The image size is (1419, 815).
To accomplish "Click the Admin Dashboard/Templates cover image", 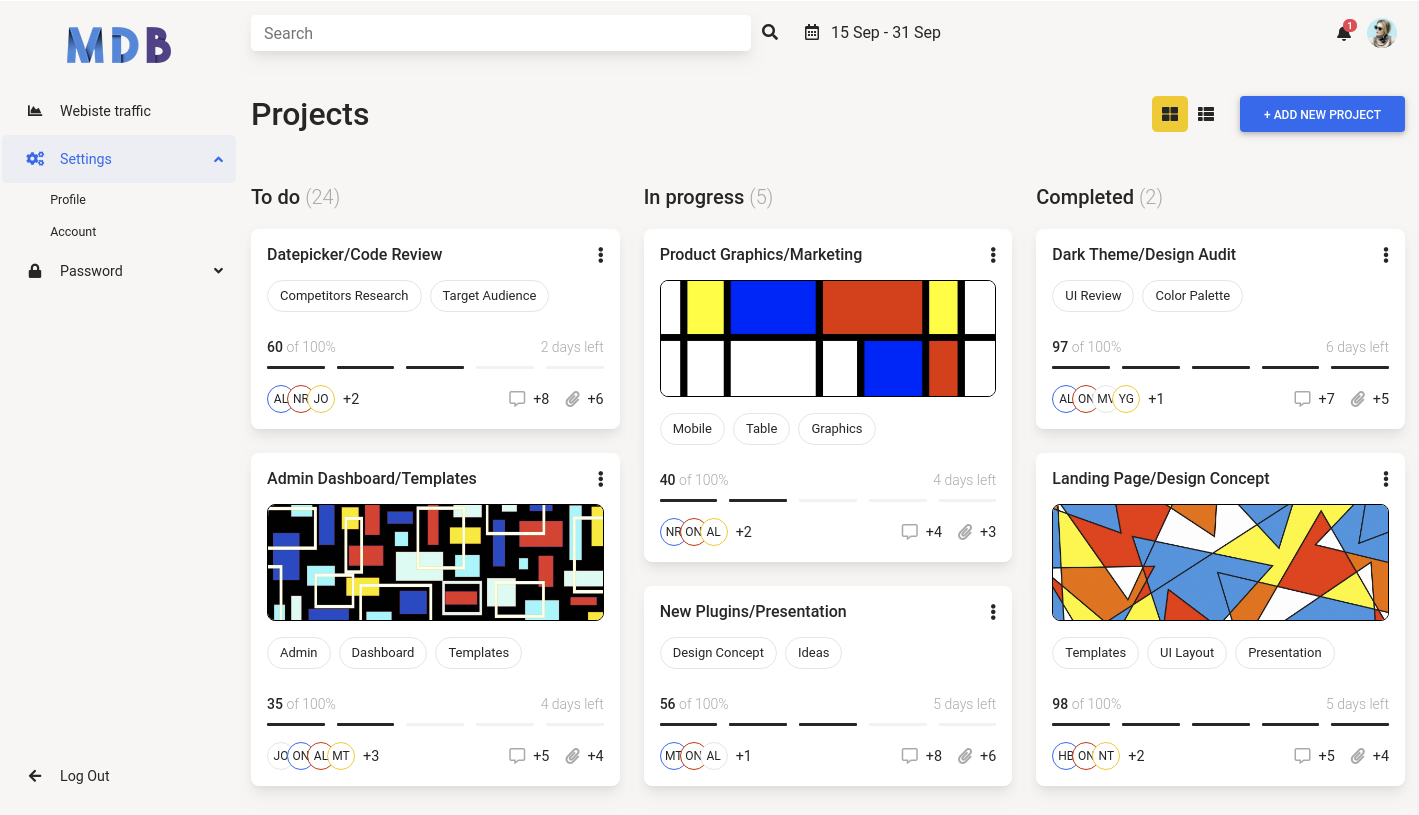I will (x=435, y=562).
